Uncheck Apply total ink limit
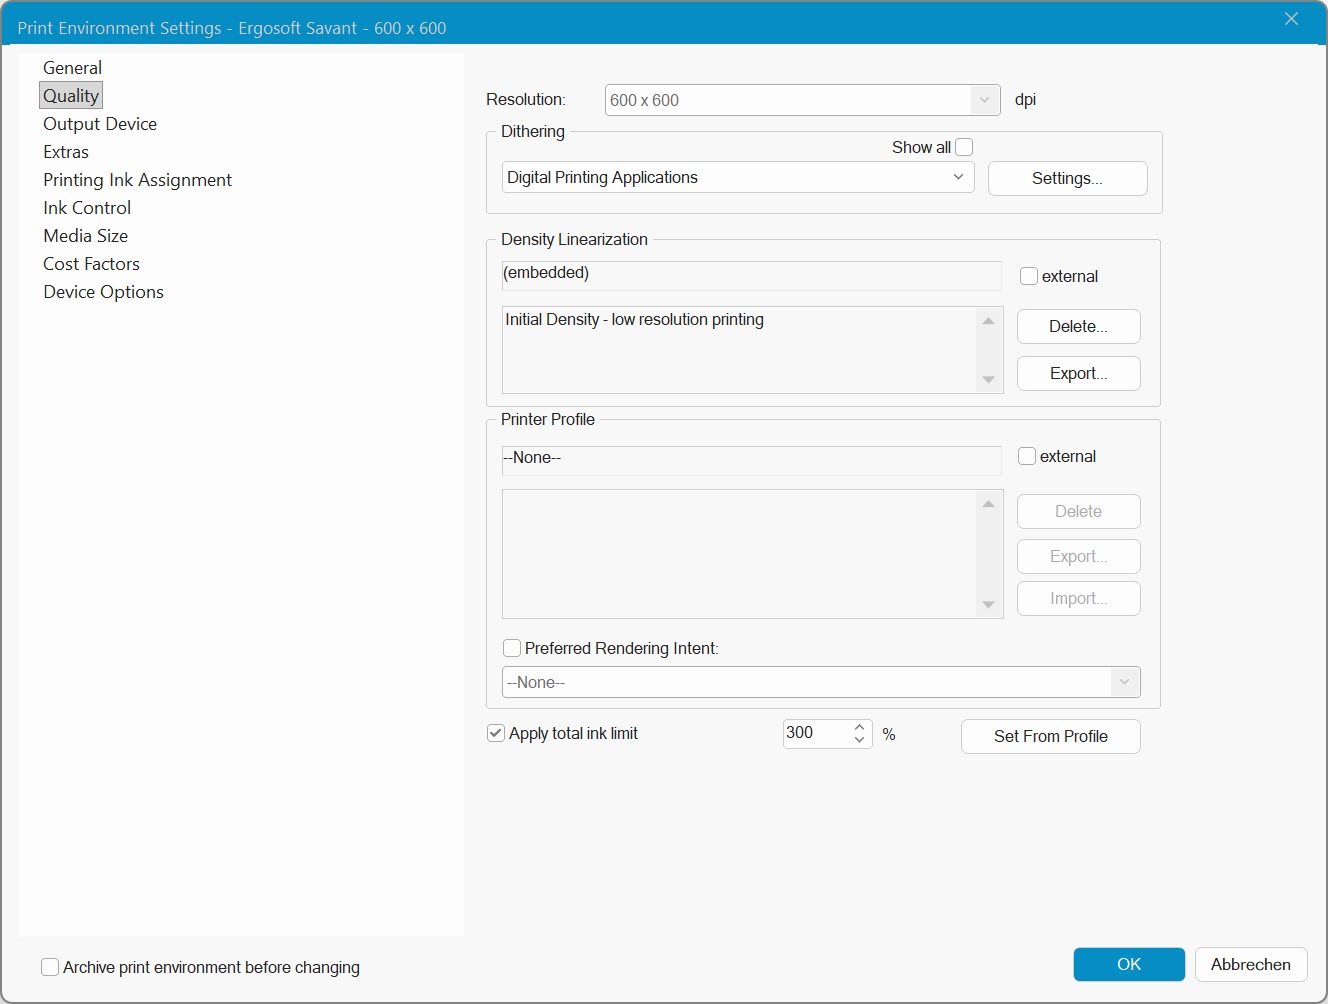 click(496, 733)
